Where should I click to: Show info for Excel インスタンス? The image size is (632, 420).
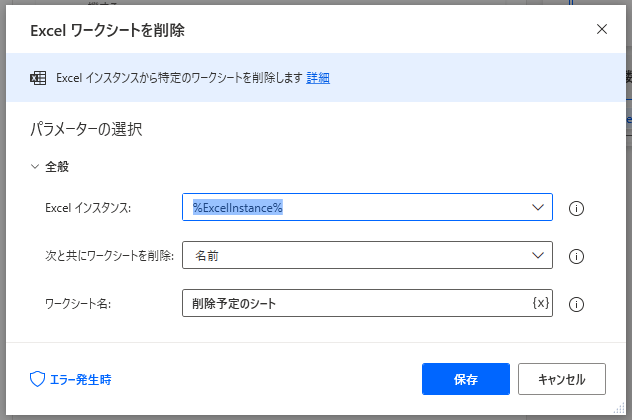coord(576,208)
